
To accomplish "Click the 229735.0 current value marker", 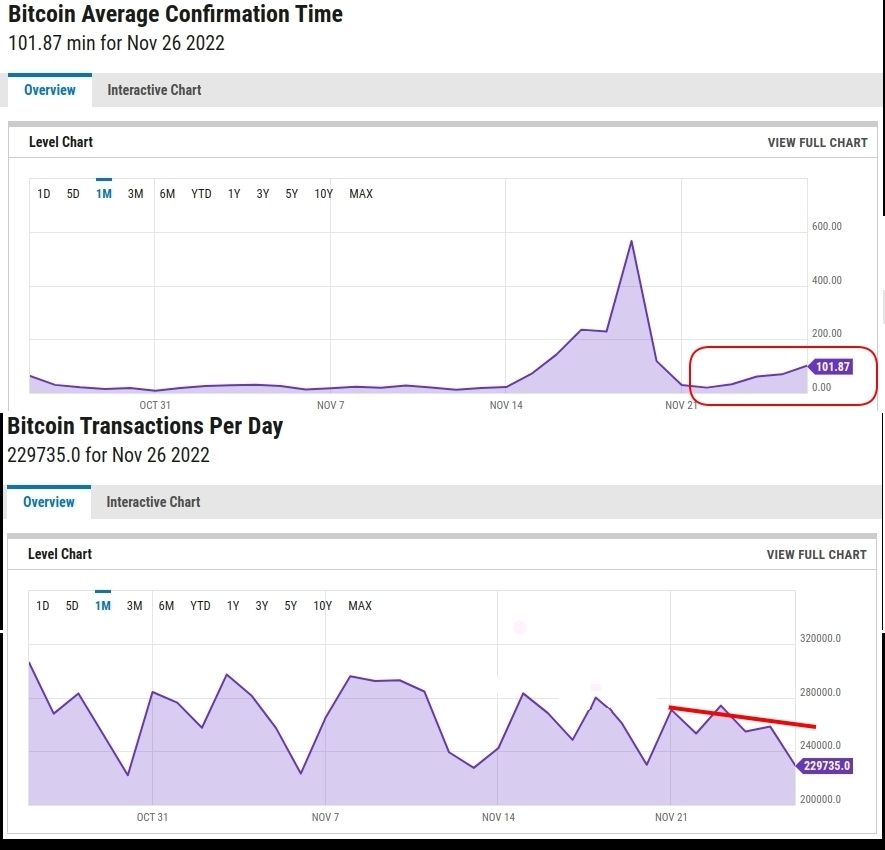I will (825, 766).
